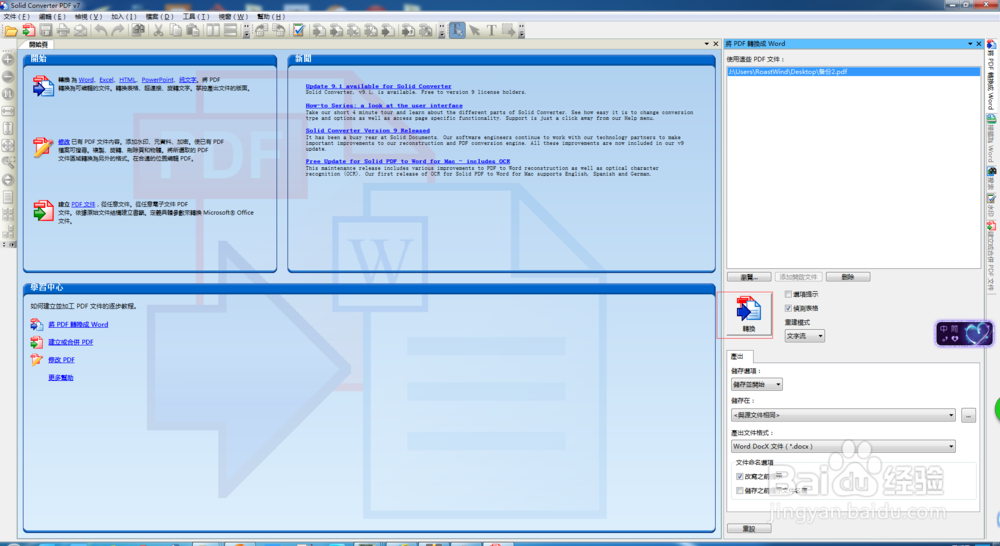Image resolution: width=1000 pixels, height=546 pixels.
Task: Click the PDF to Word panel menu arrow
Action: pyautogui.click(x=970, y=44)
